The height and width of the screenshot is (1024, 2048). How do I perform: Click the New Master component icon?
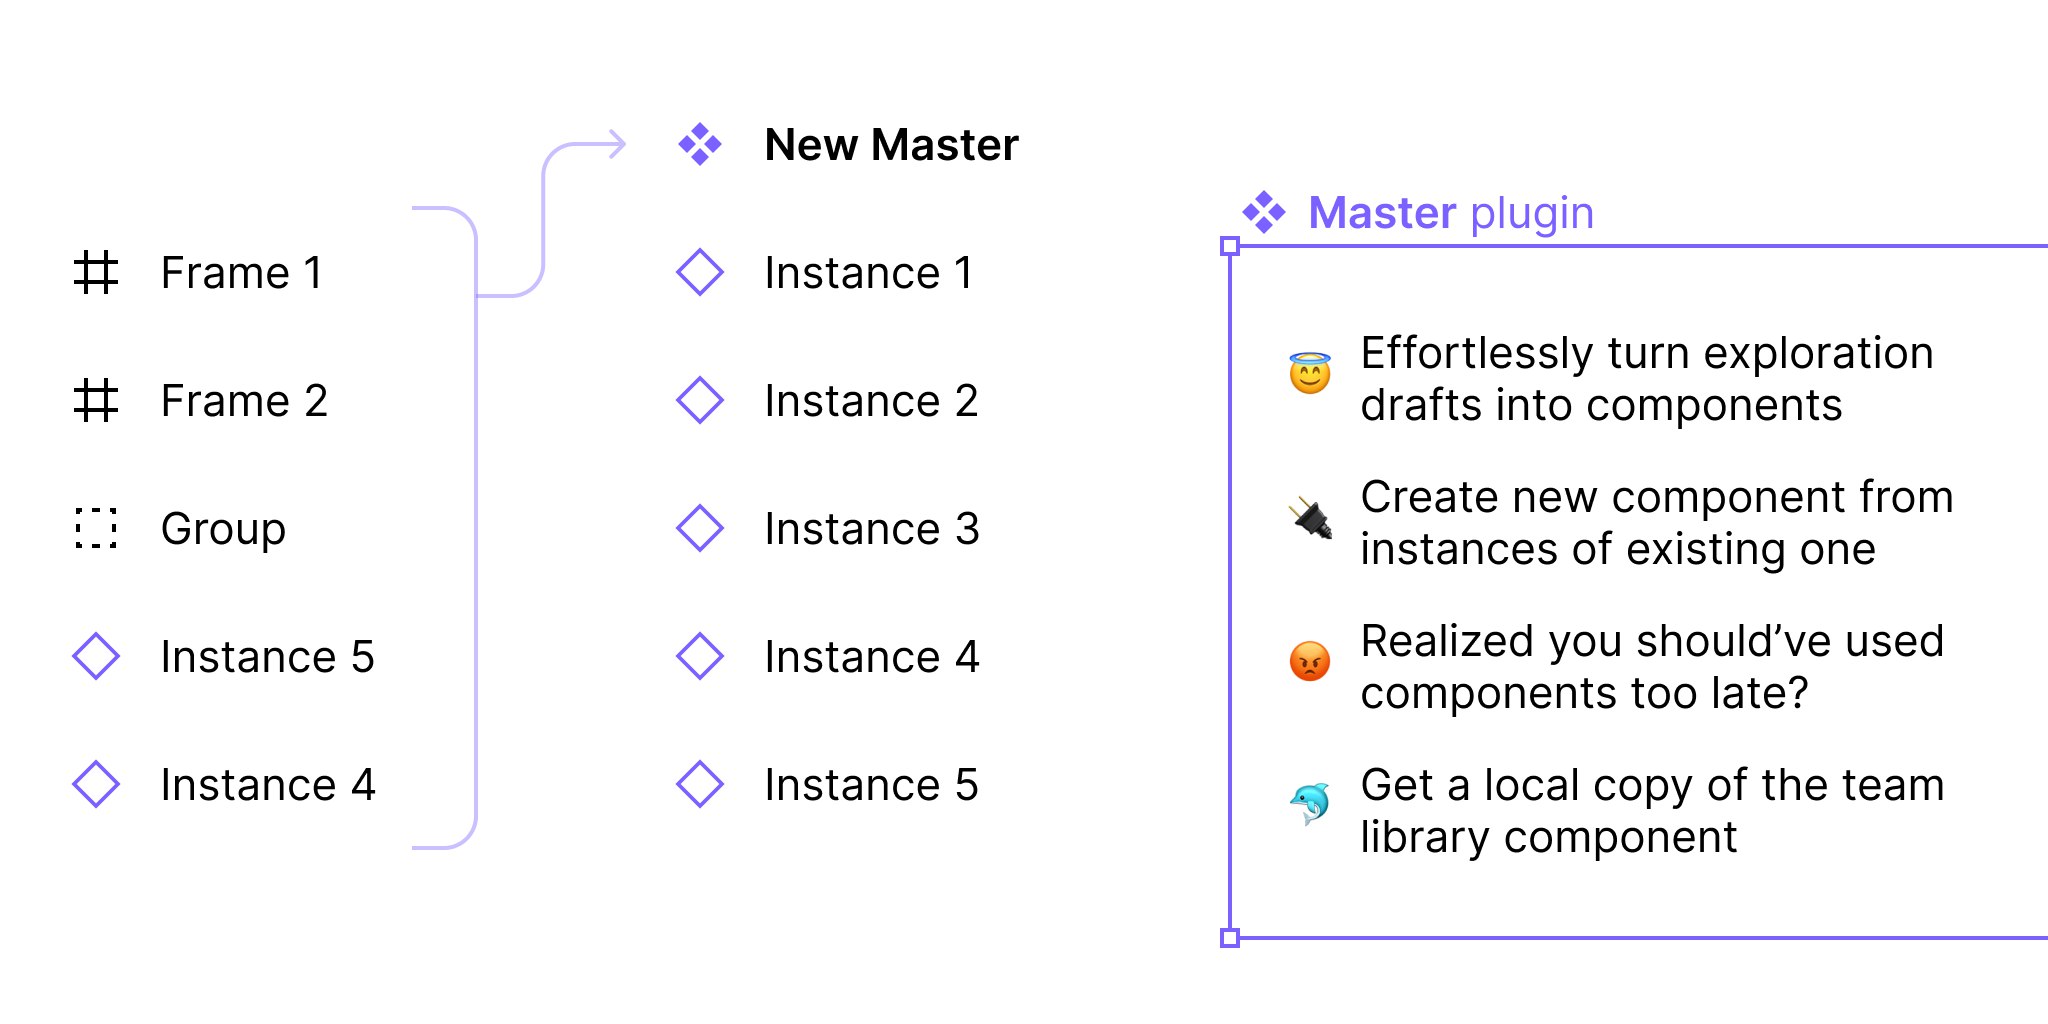click(700, 145)
